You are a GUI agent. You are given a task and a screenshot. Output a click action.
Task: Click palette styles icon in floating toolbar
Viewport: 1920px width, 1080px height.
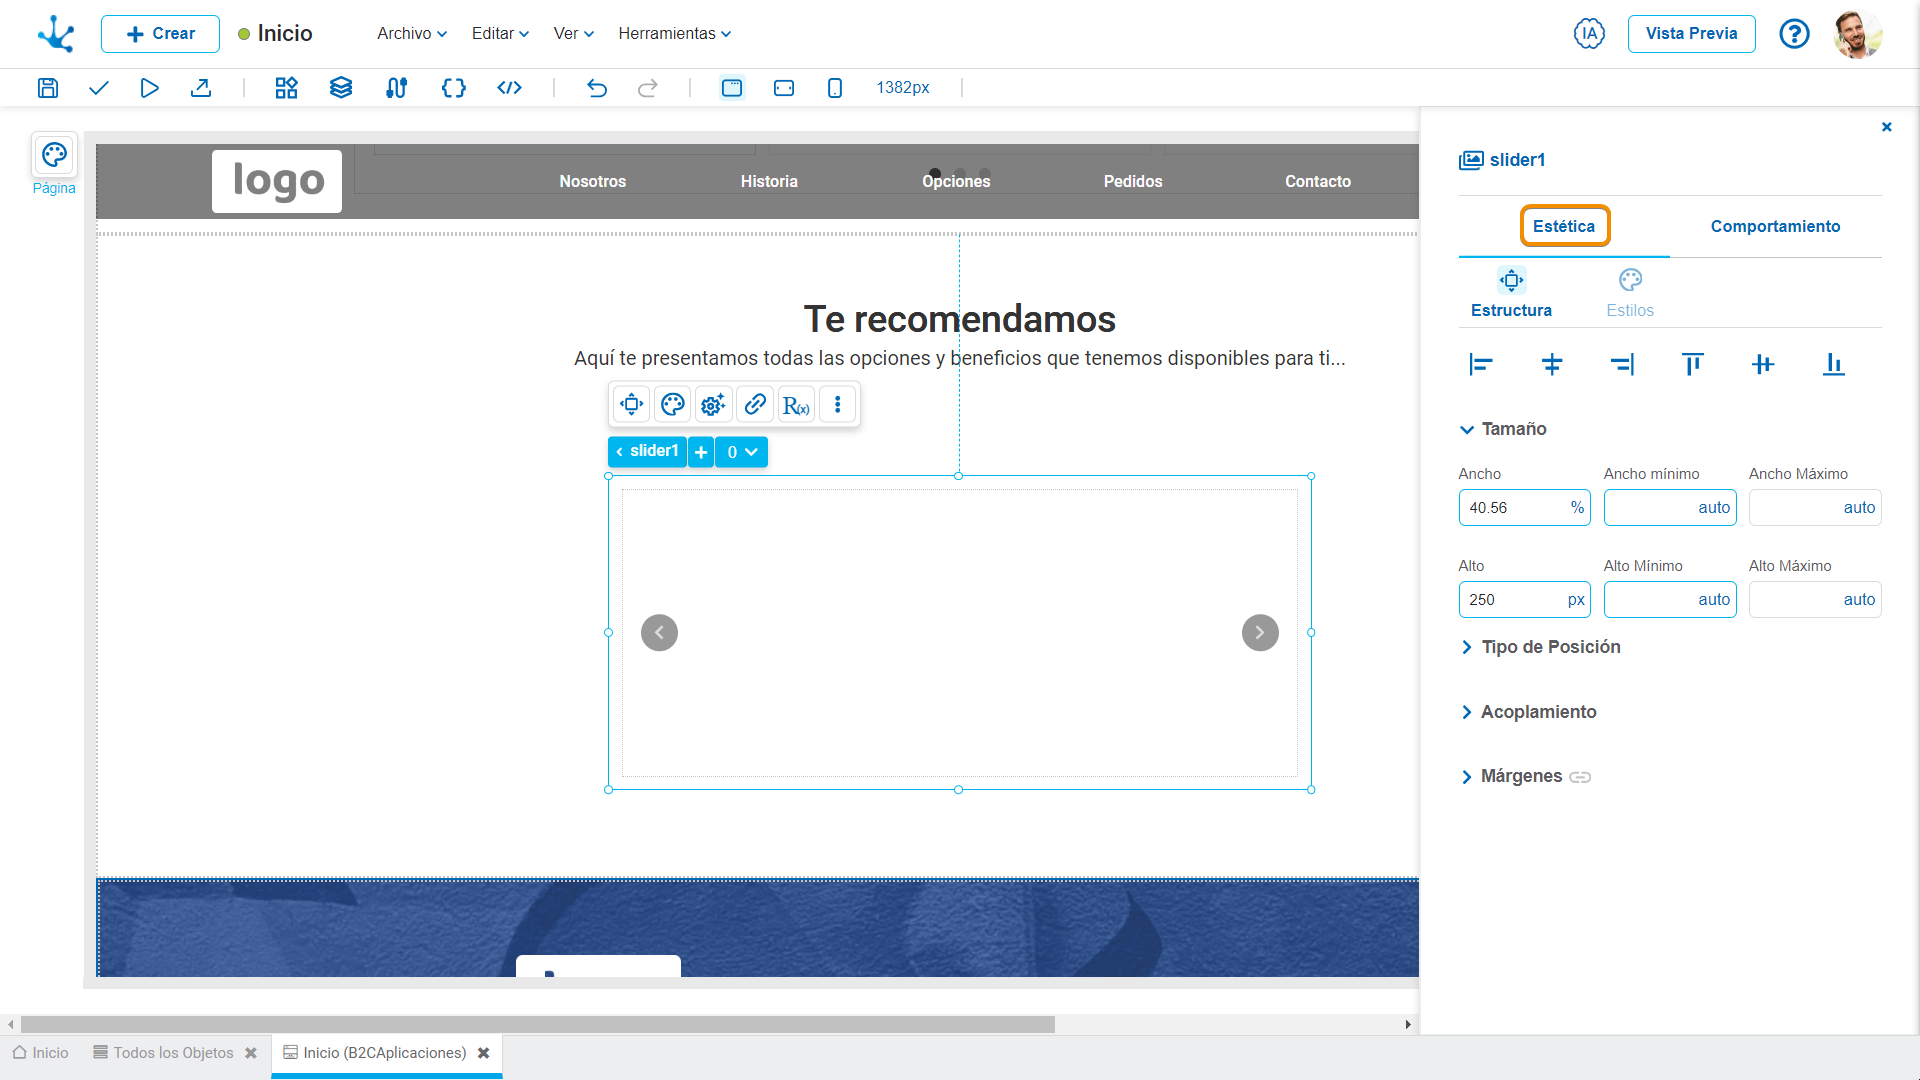click(x=673, y=405)
